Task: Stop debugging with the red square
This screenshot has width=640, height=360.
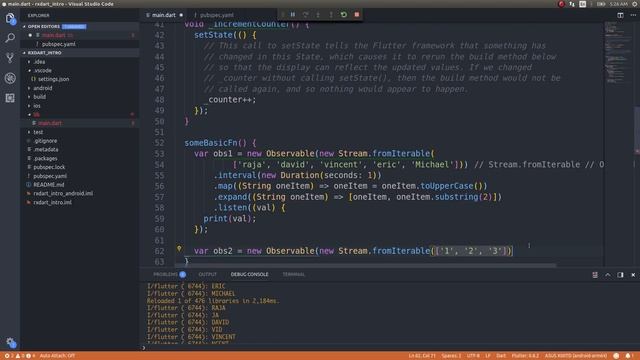Action: pyautogui.click(x=357, y=15)
